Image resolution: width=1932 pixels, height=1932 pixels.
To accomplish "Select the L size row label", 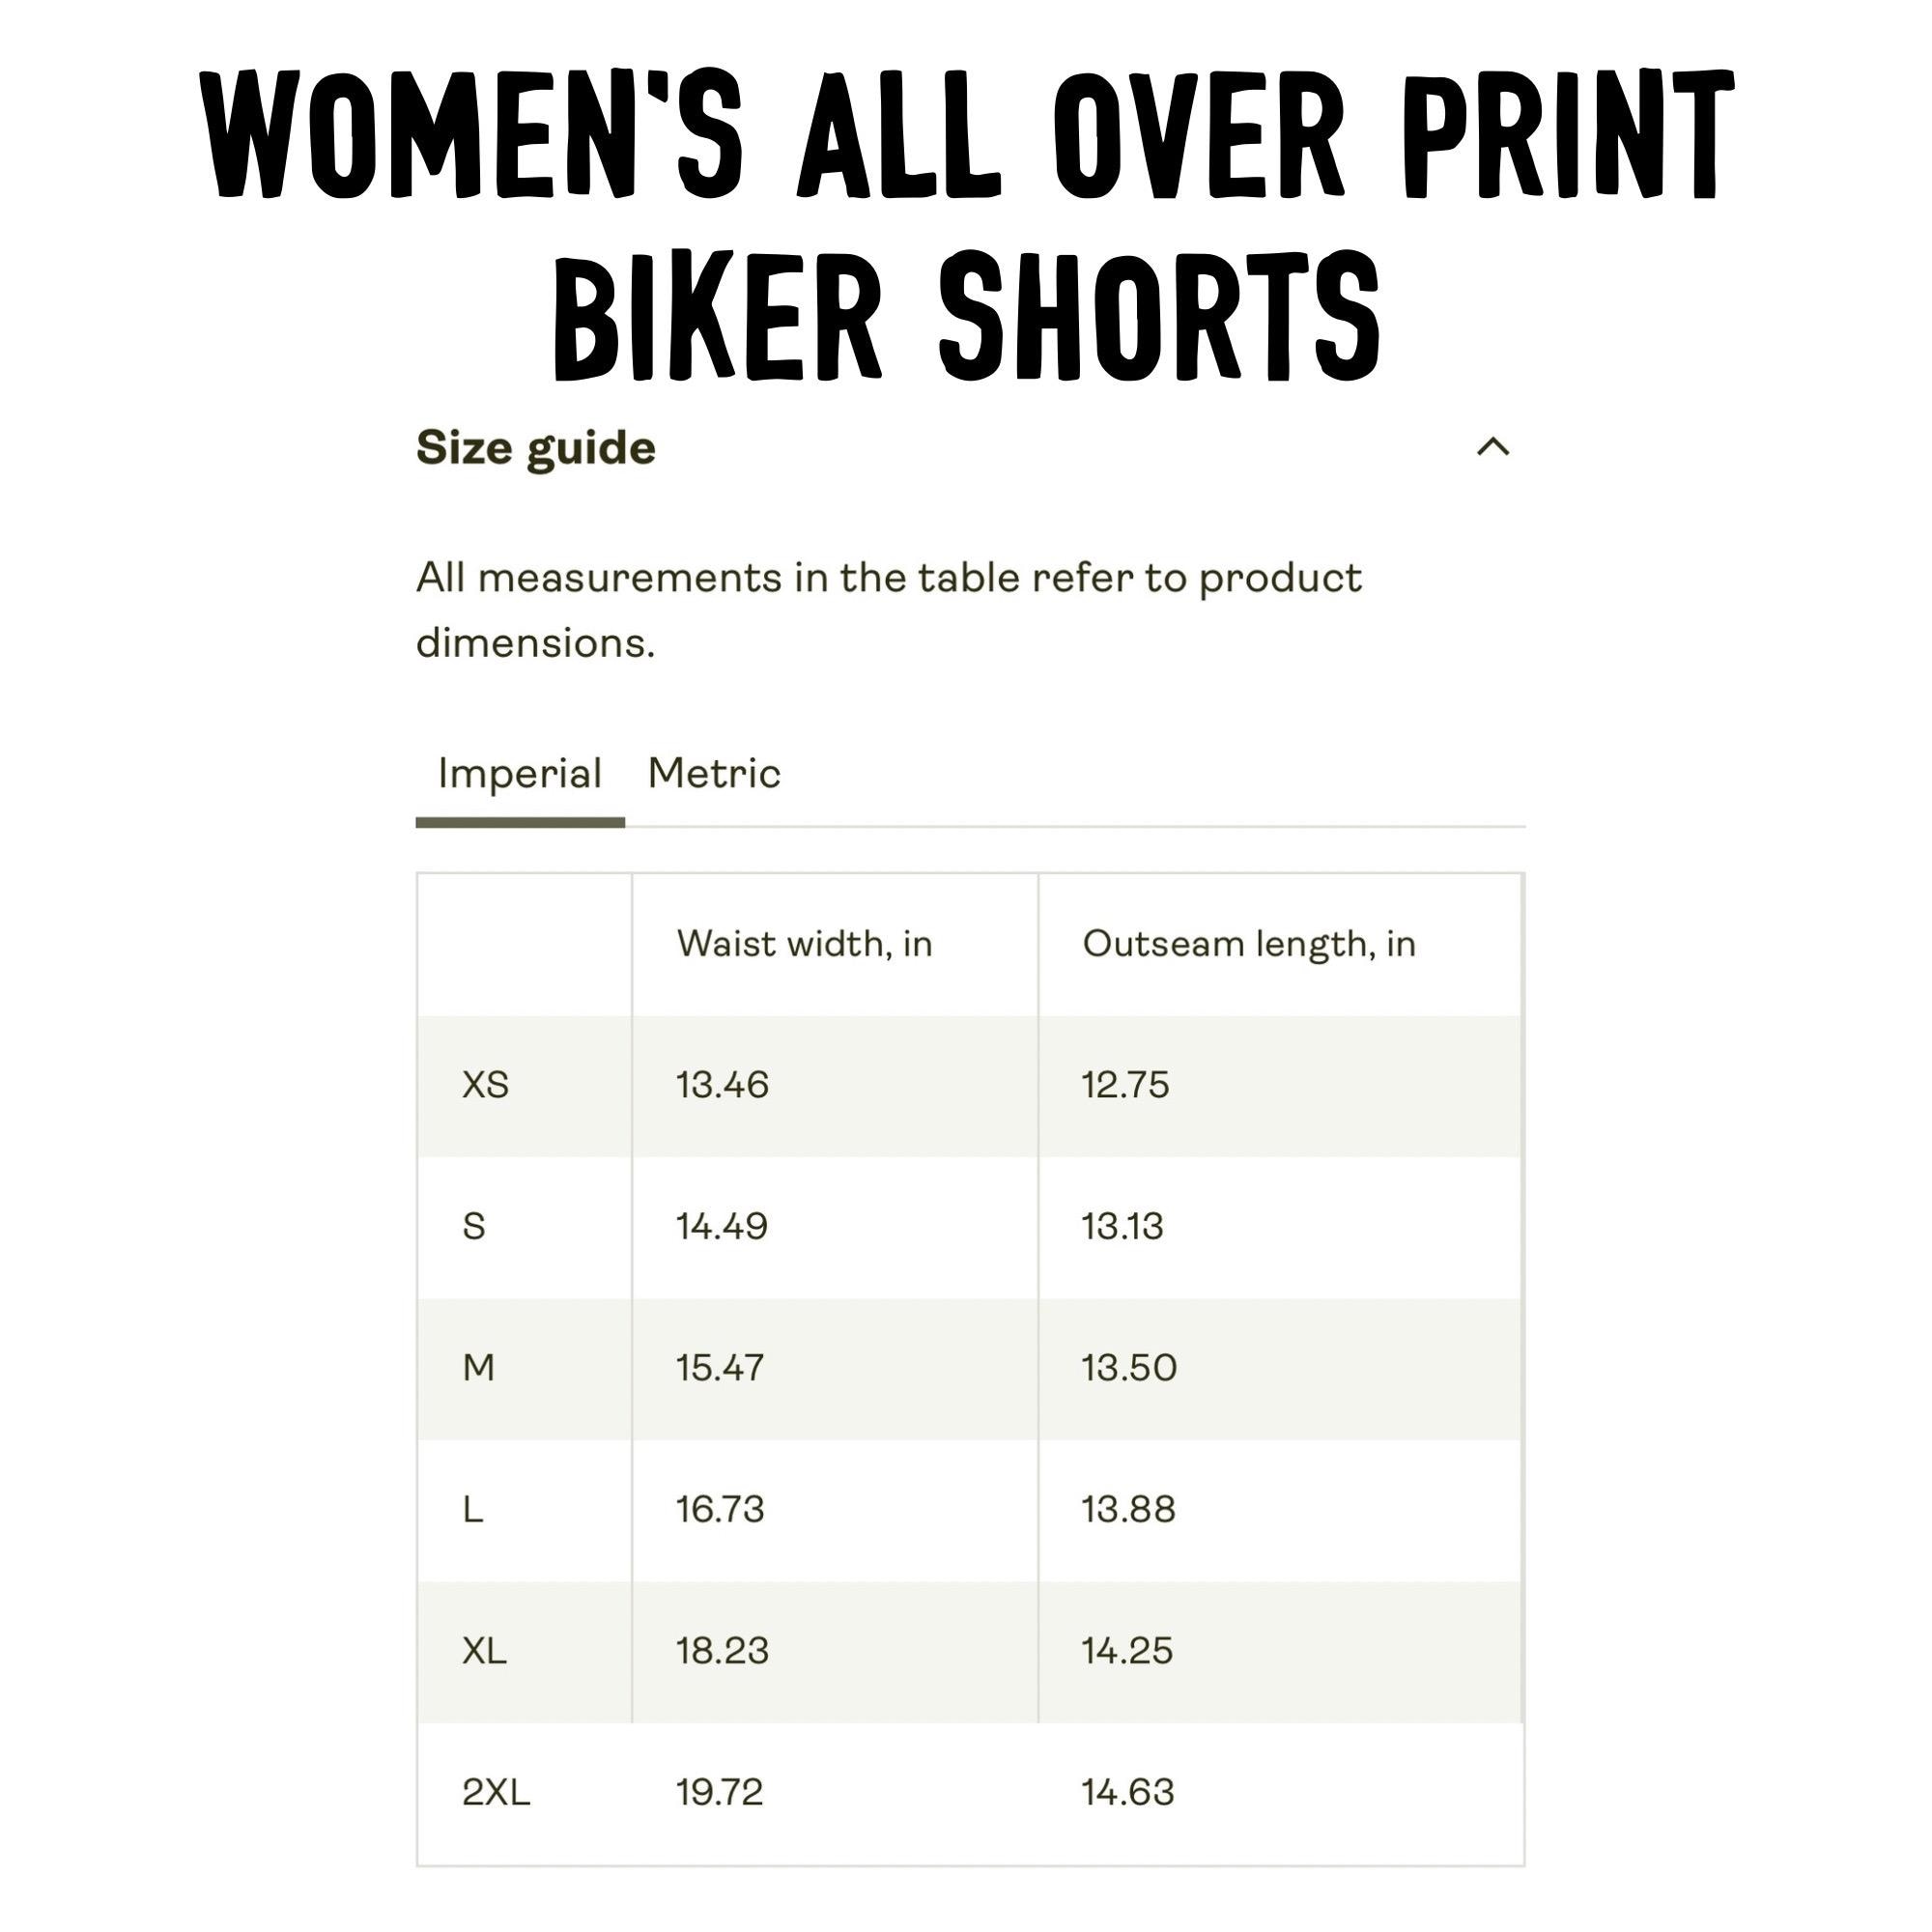I will point(473,1509).
